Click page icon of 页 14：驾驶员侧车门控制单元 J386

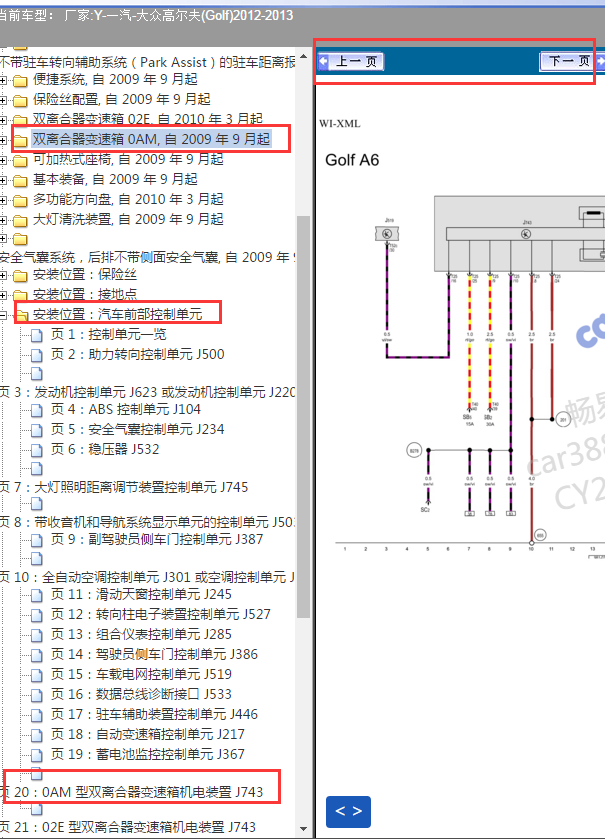pos(37,655)
